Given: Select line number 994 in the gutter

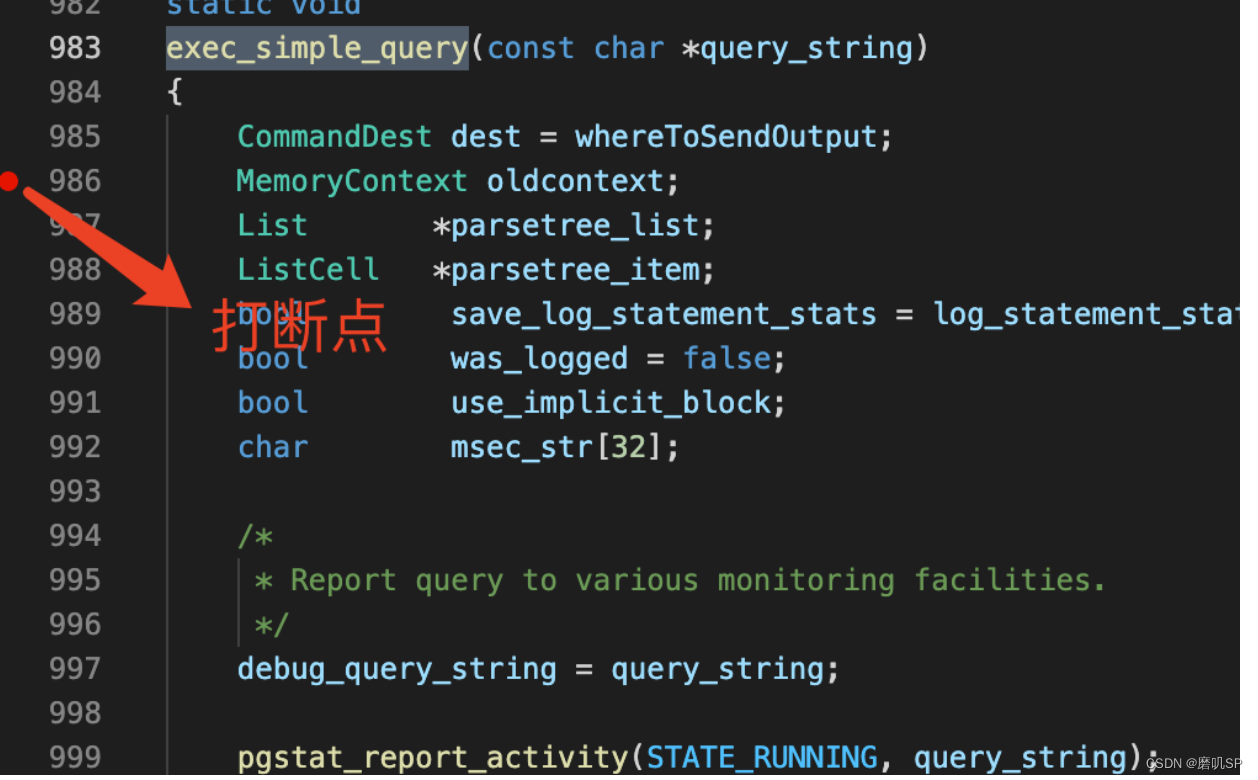Looking at the screenshot, I should point(75,535).
